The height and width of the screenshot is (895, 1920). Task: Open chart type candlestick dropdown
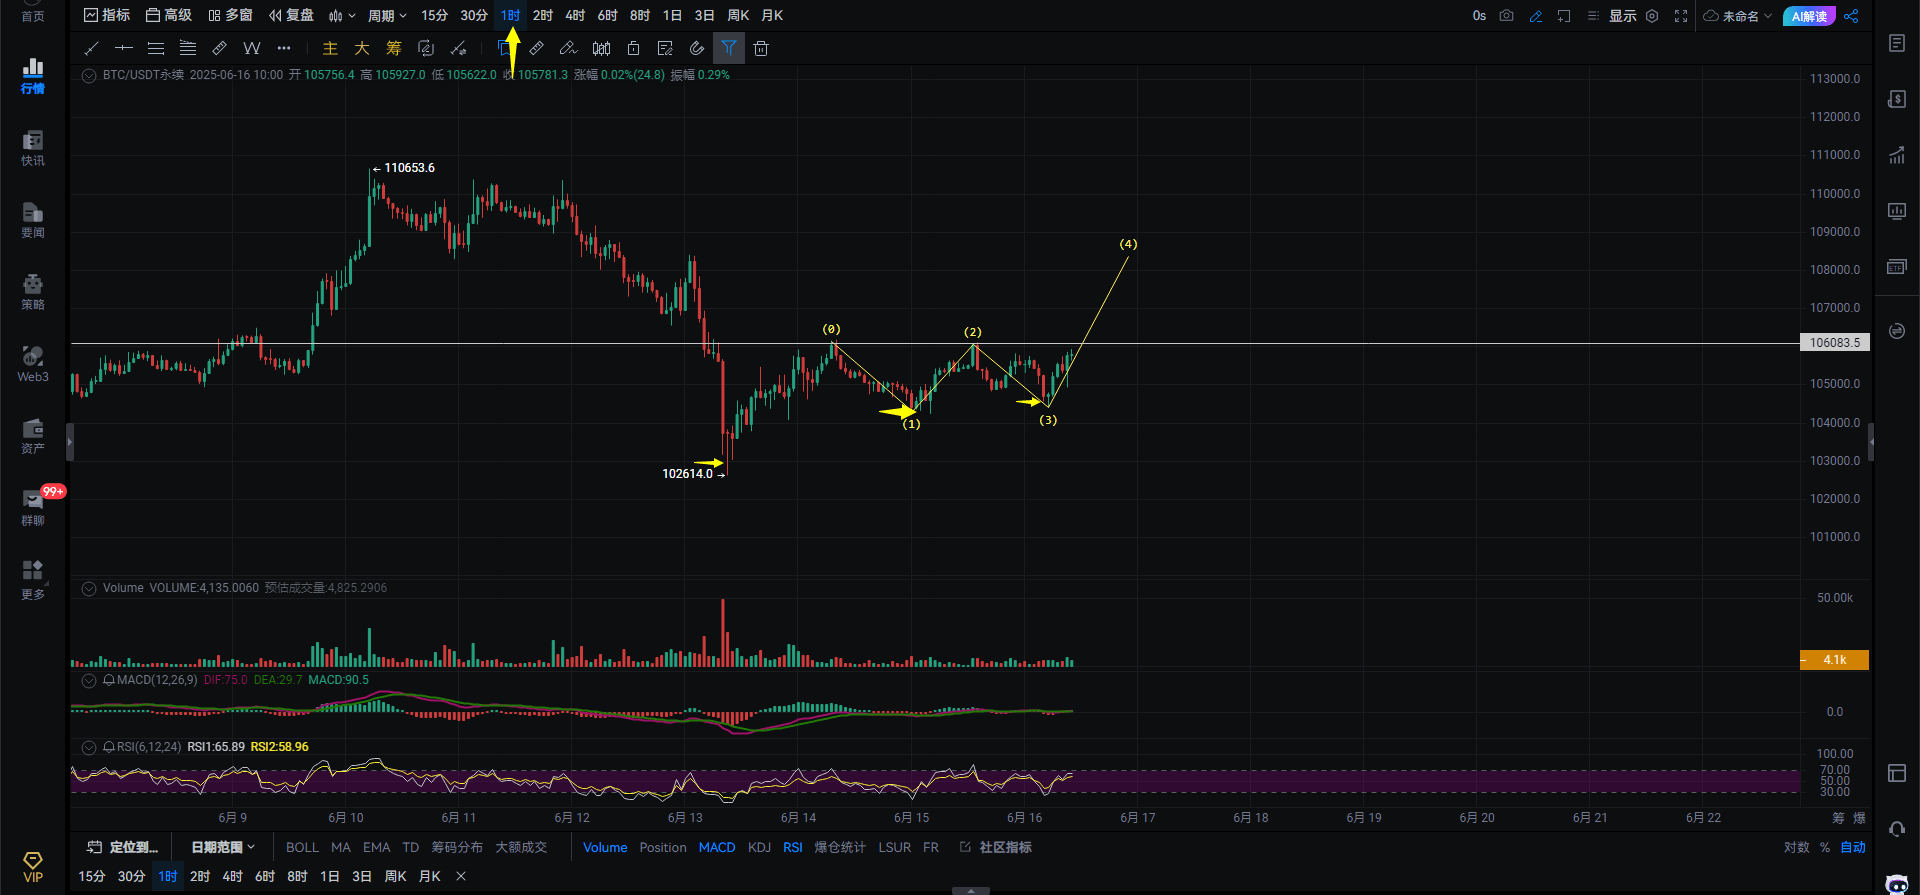click(x=342, y=16)
